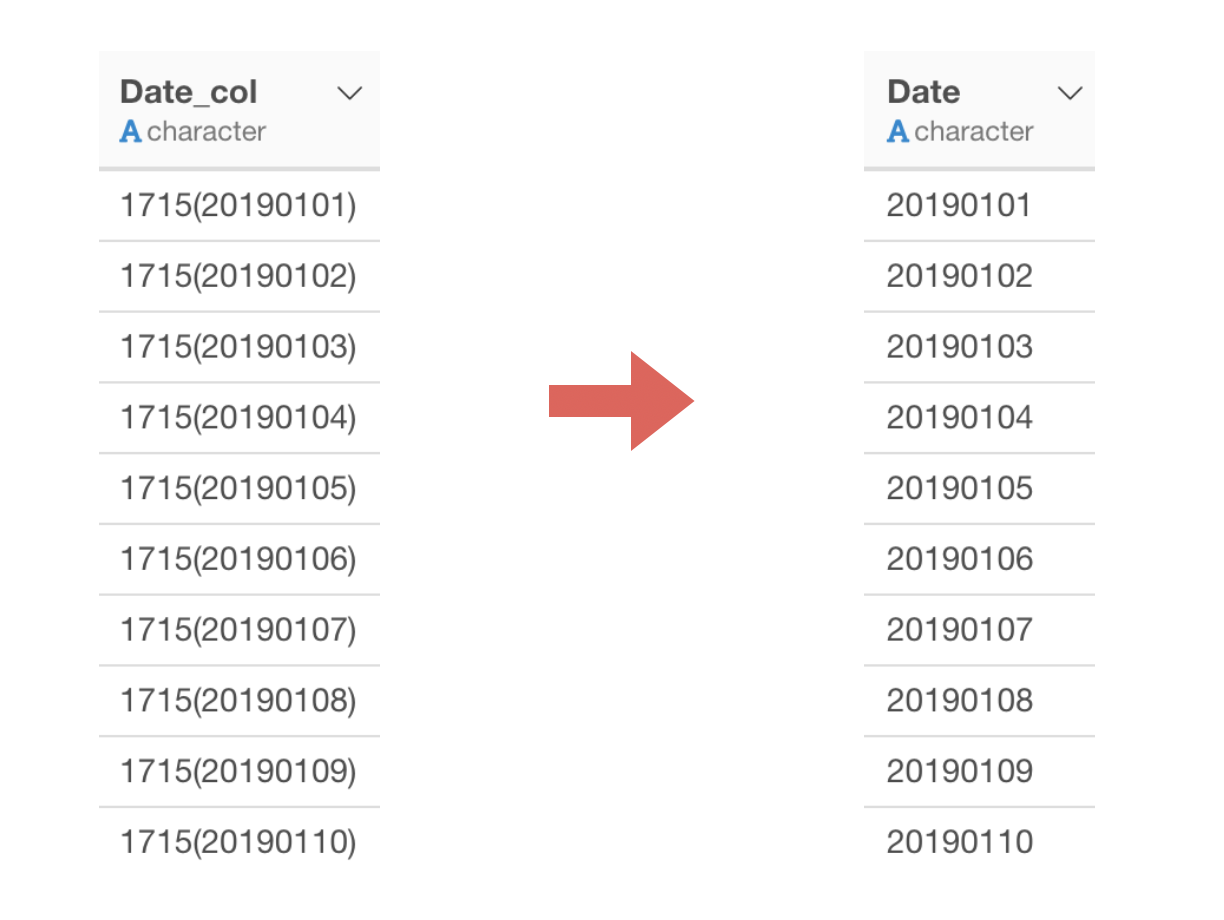Open the Date column dropdown arrow
This screenshot has width=1224, height=920.
1070,93
